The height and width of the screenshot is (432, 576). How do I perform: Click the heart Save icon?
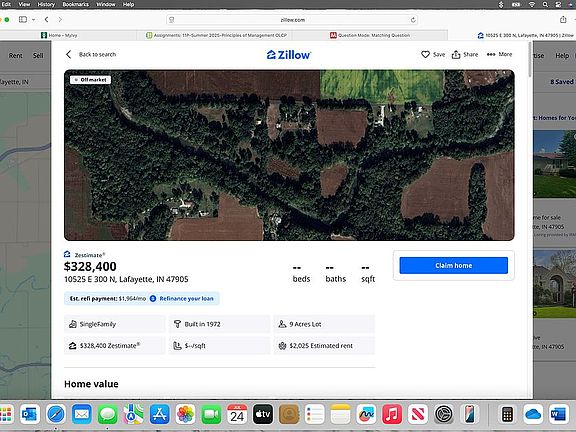425,55
